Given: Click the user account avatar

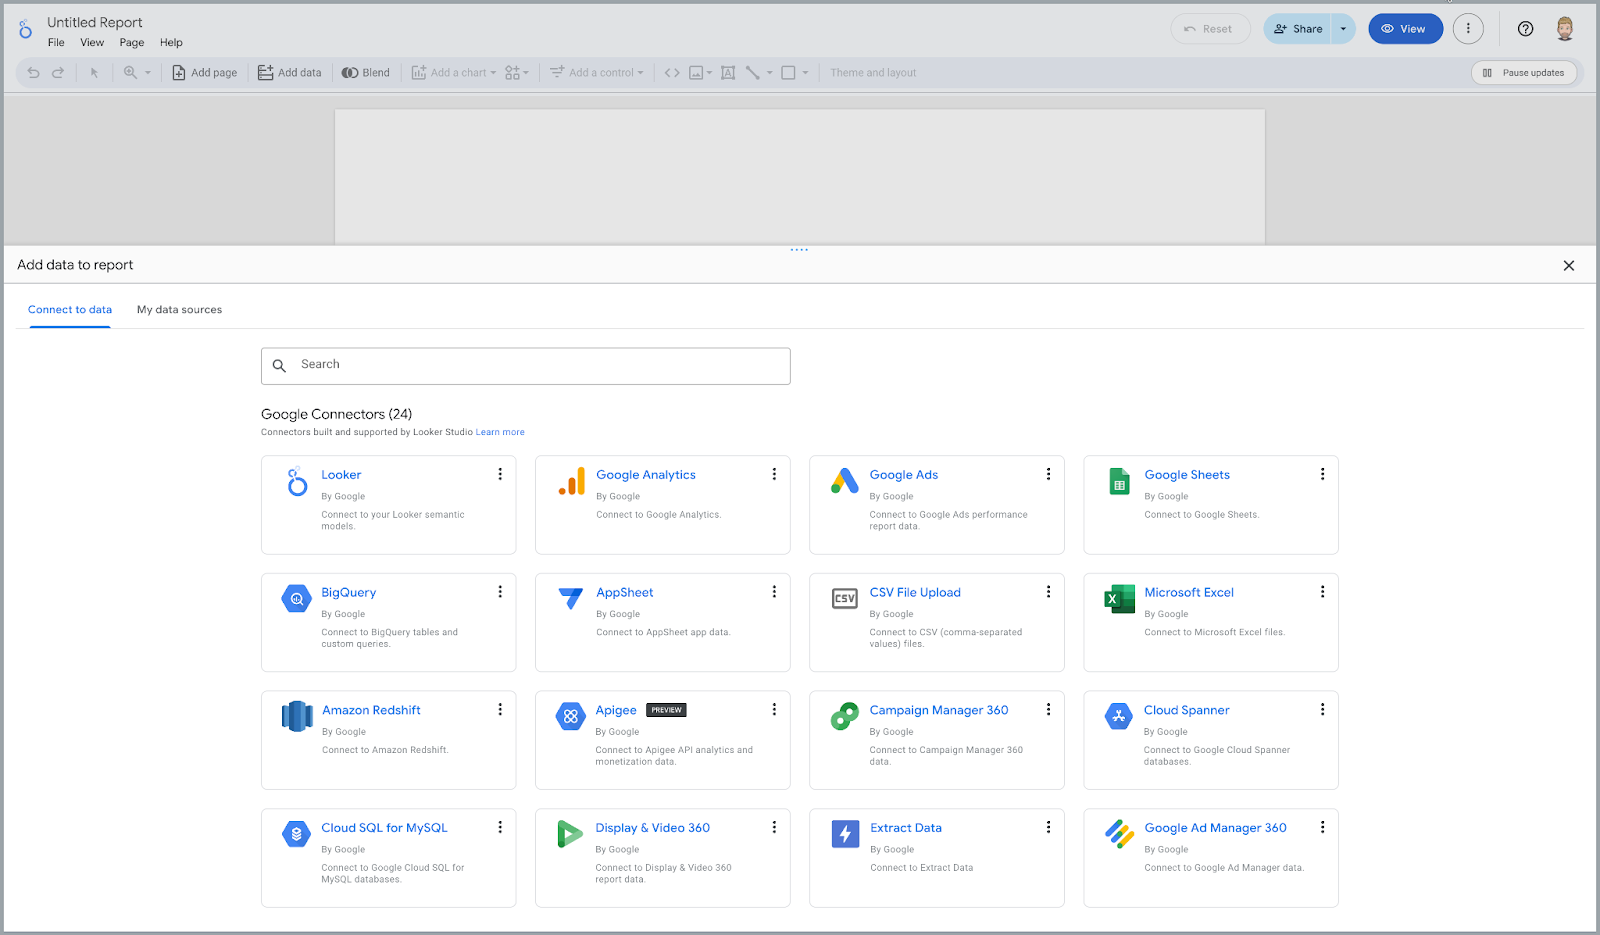Looking at the screenshot, I should click(x=1565, y=29).
